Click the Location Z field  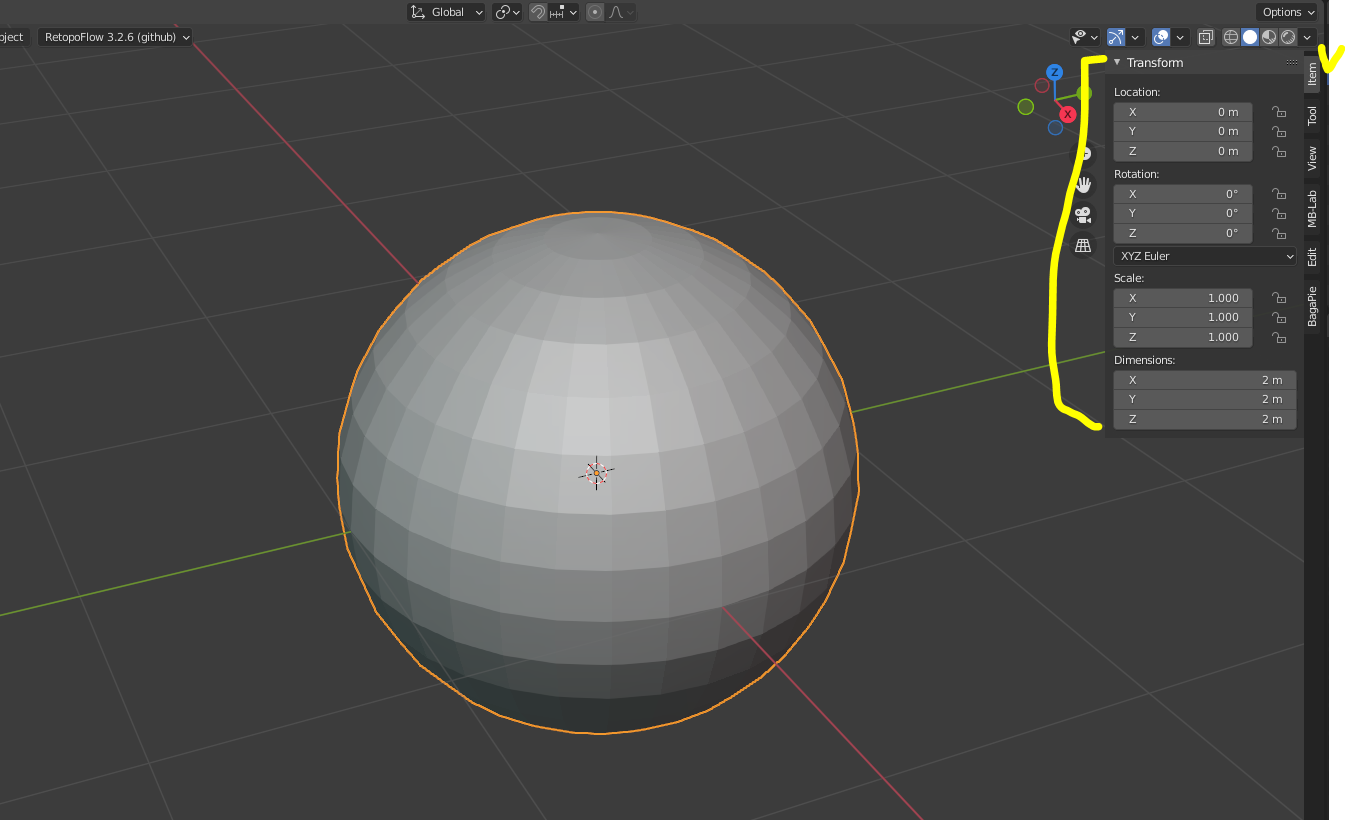click(1183, 151)
